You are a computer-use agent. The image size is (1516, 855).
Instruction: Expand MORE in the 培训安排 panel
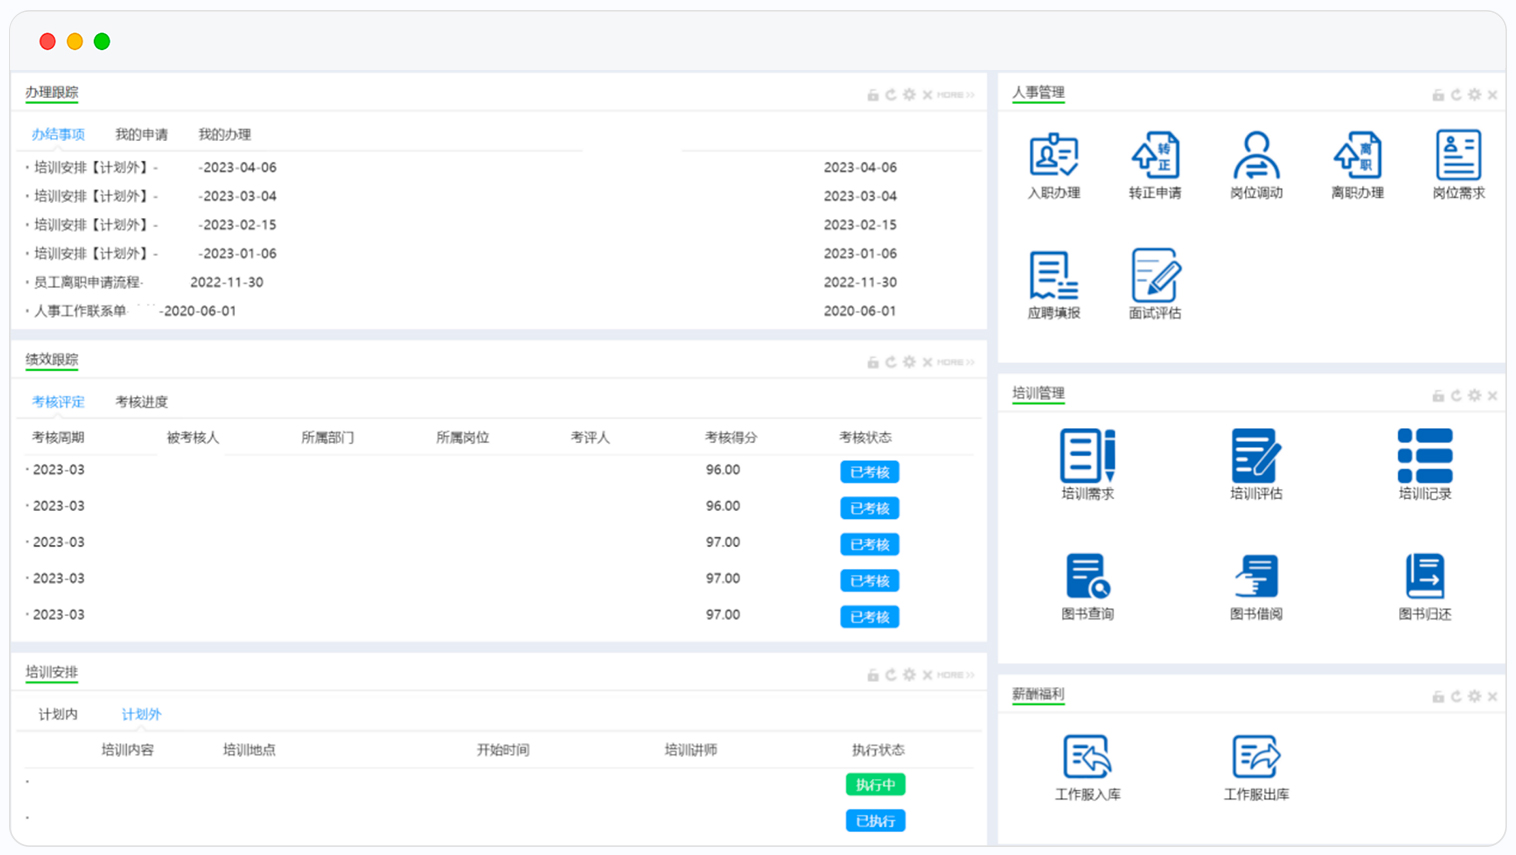tap(955, 675)
